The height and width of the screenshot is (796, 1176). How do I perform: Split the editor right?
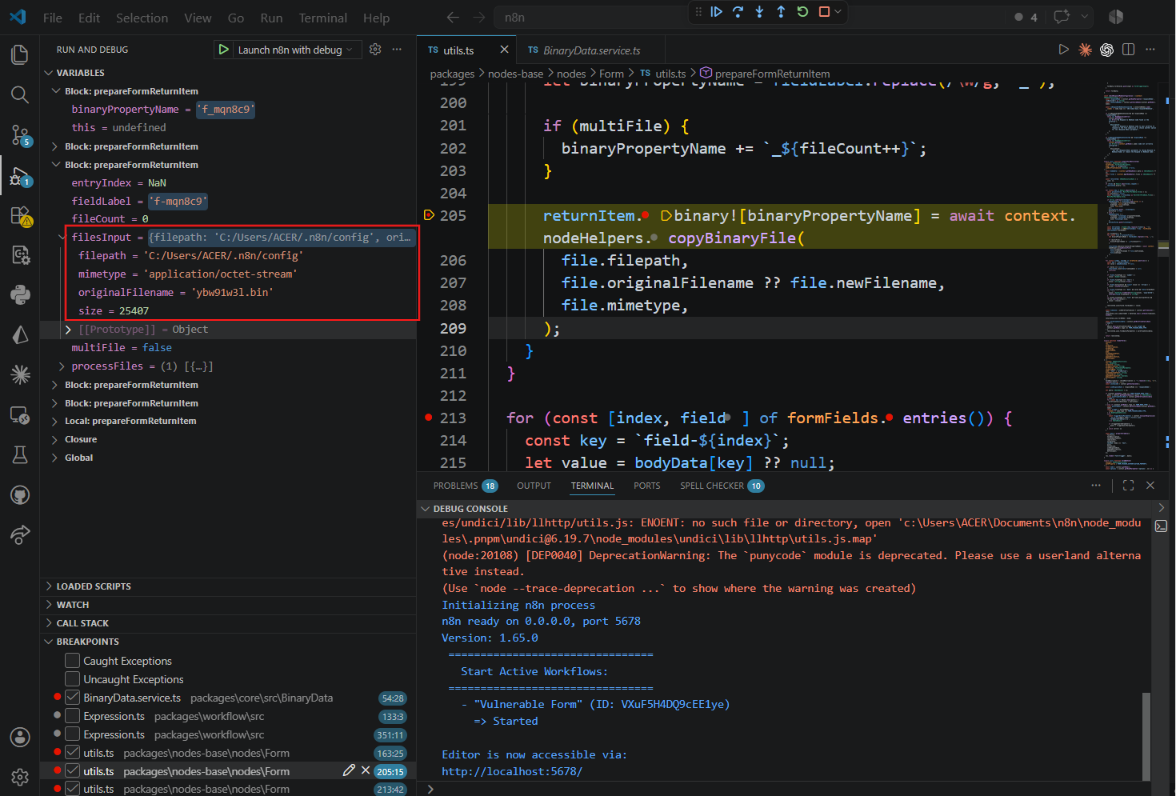click(x=1128, y=50)
